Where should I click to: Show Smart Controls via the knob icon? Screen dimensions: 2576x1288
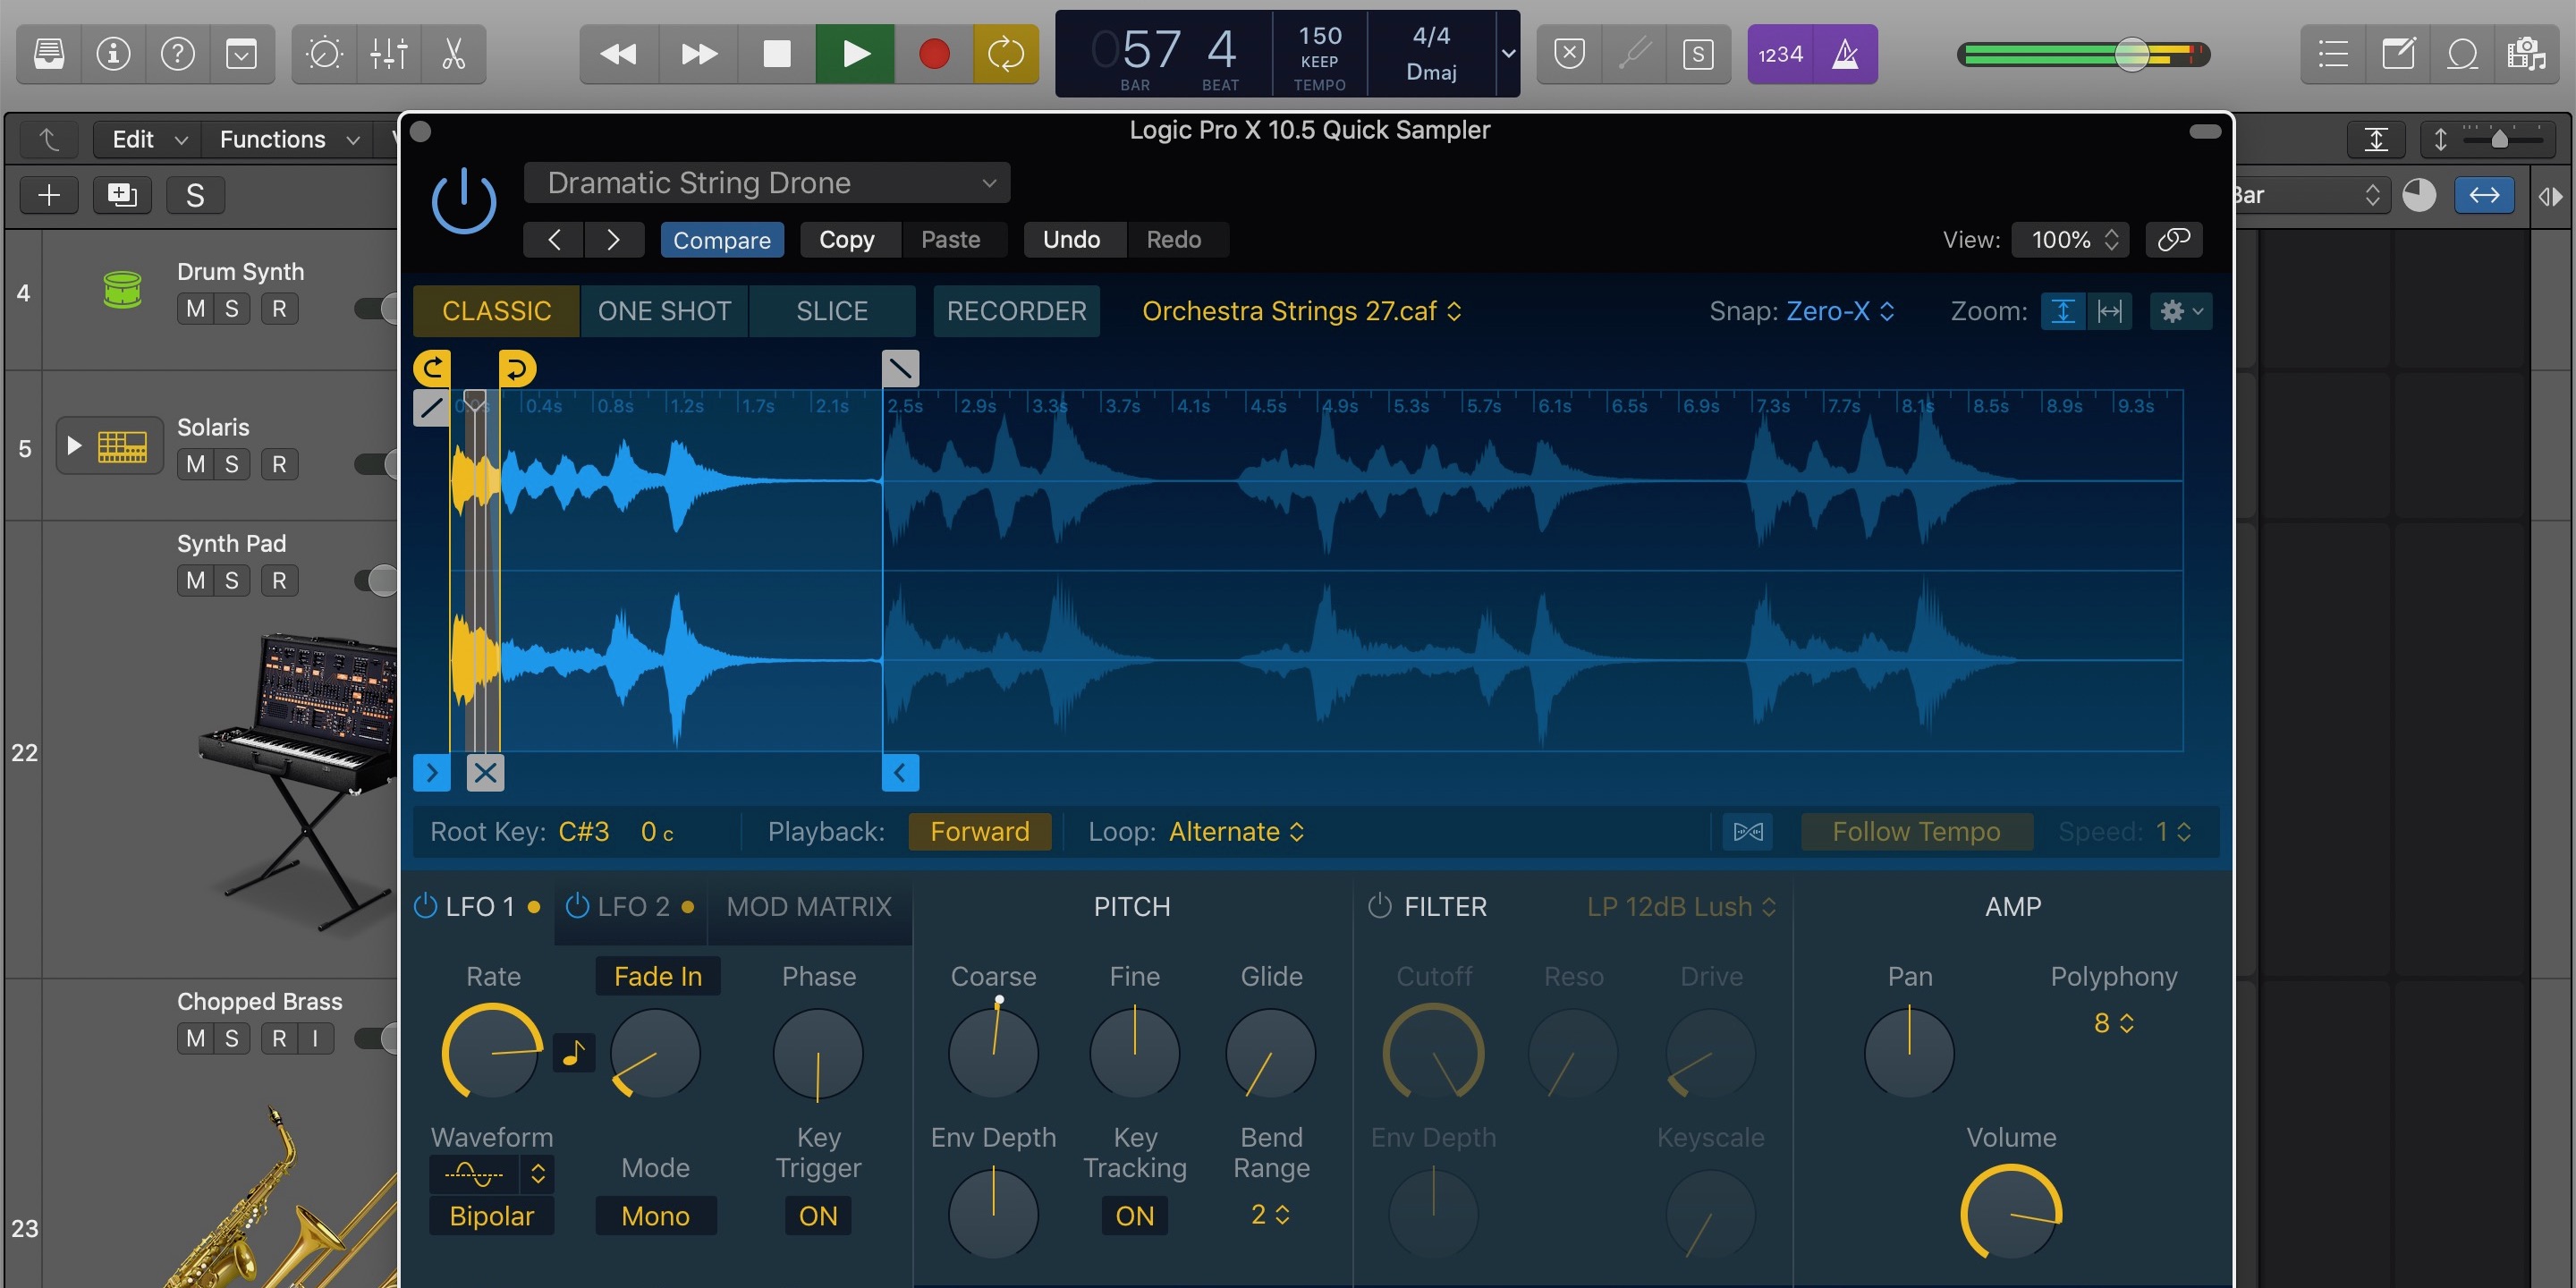click(x=324, y=54)
